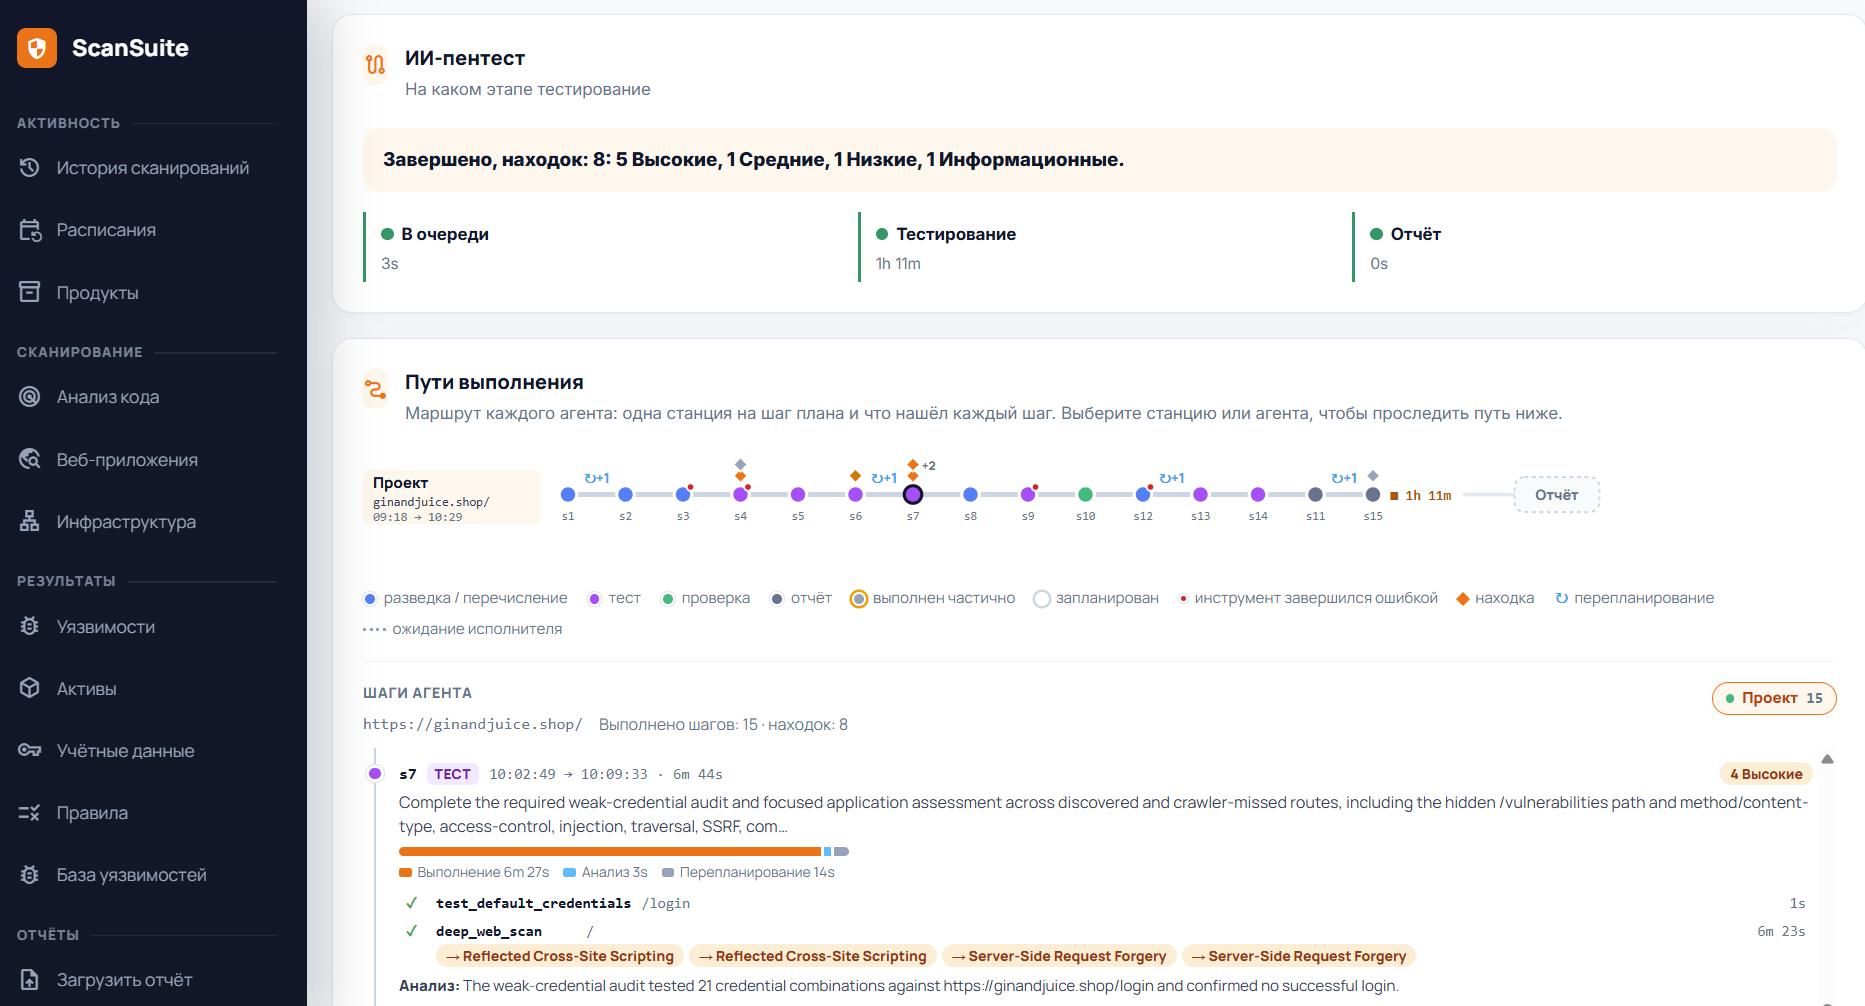The height and width of the screenshot is (1006, 1865).
Task: Select station s9 on the timeline
Action: [x=1028, y=494]
